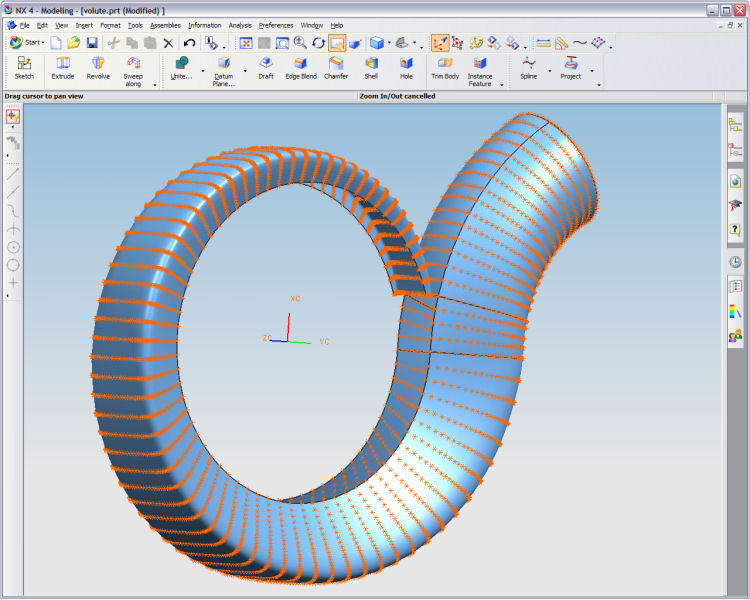
Task: Choose the Trim Body tool
Action: coord(445,68)
